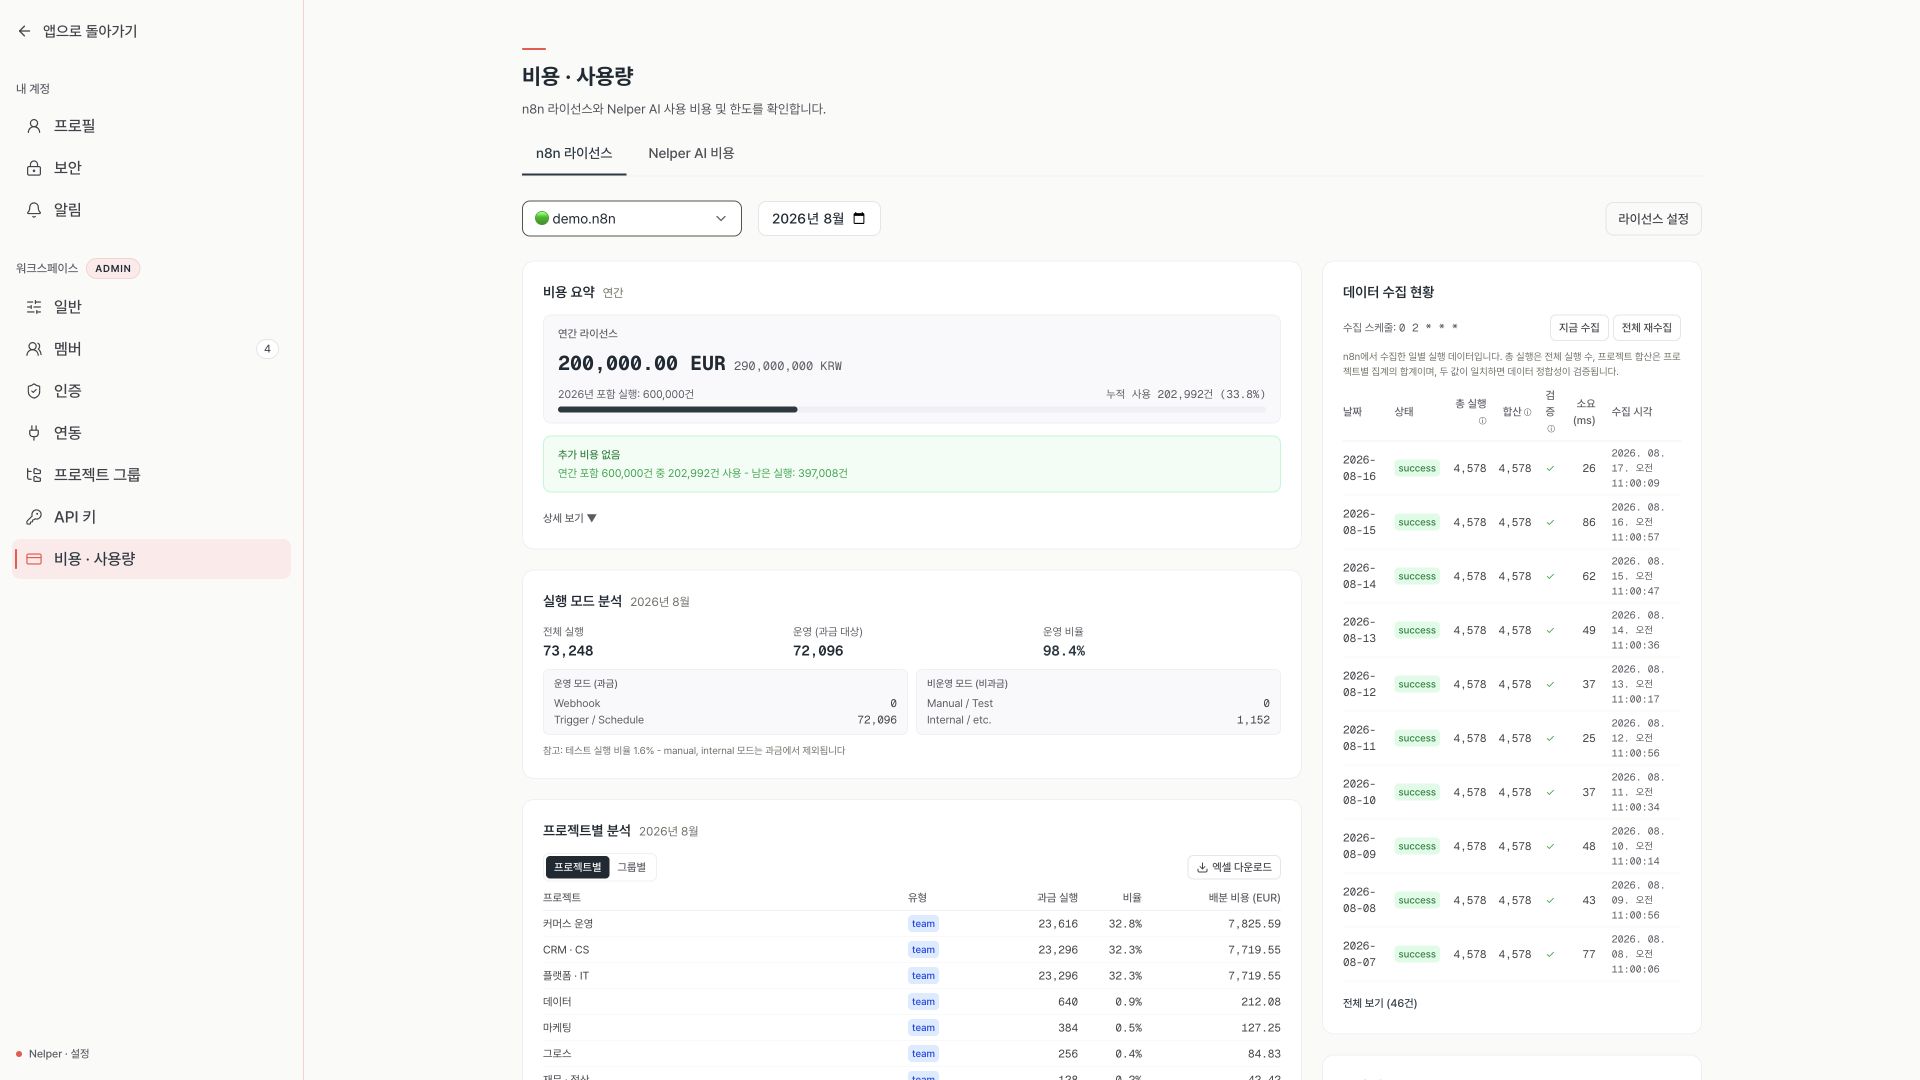
Task: Open 프로필 via its person icon
Action: tap(34, 126)
